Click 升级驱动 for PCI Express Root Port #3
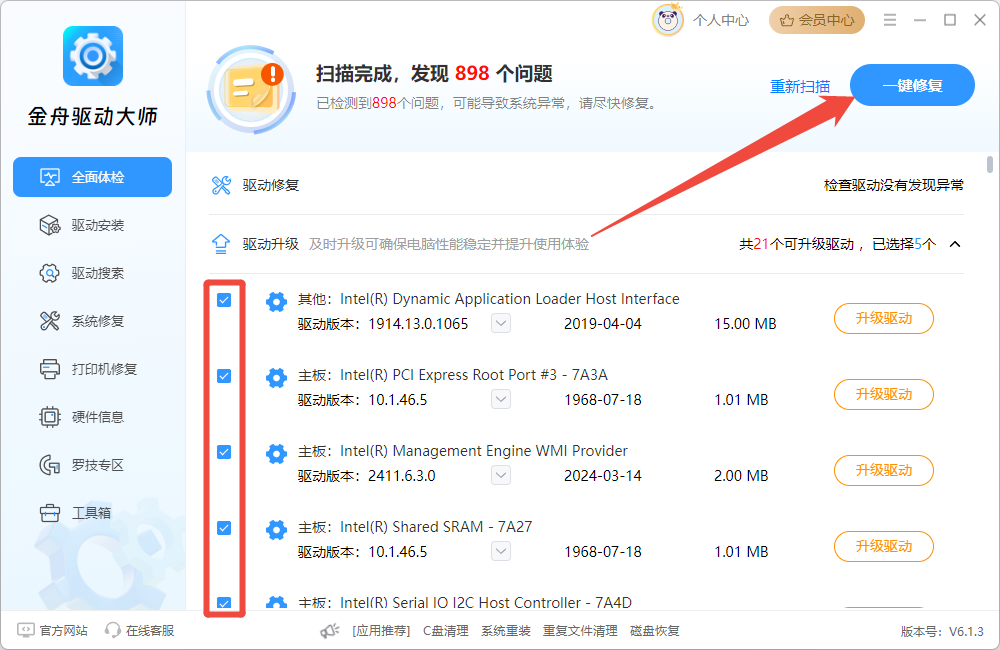This screenshot has height=650, width=1000. click(x=883, y=394)
